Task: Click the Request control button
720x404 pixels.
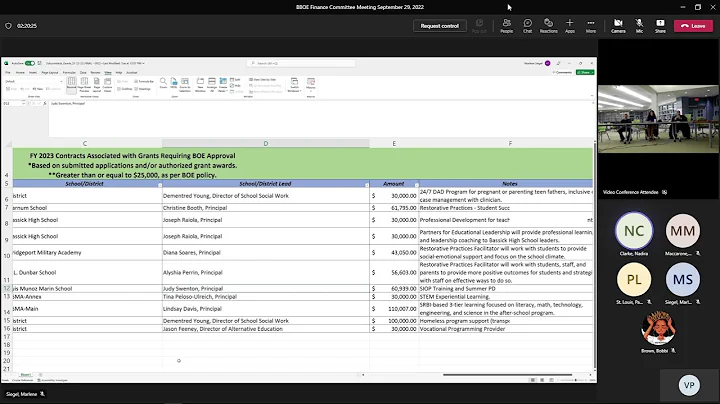Action: 439,26
